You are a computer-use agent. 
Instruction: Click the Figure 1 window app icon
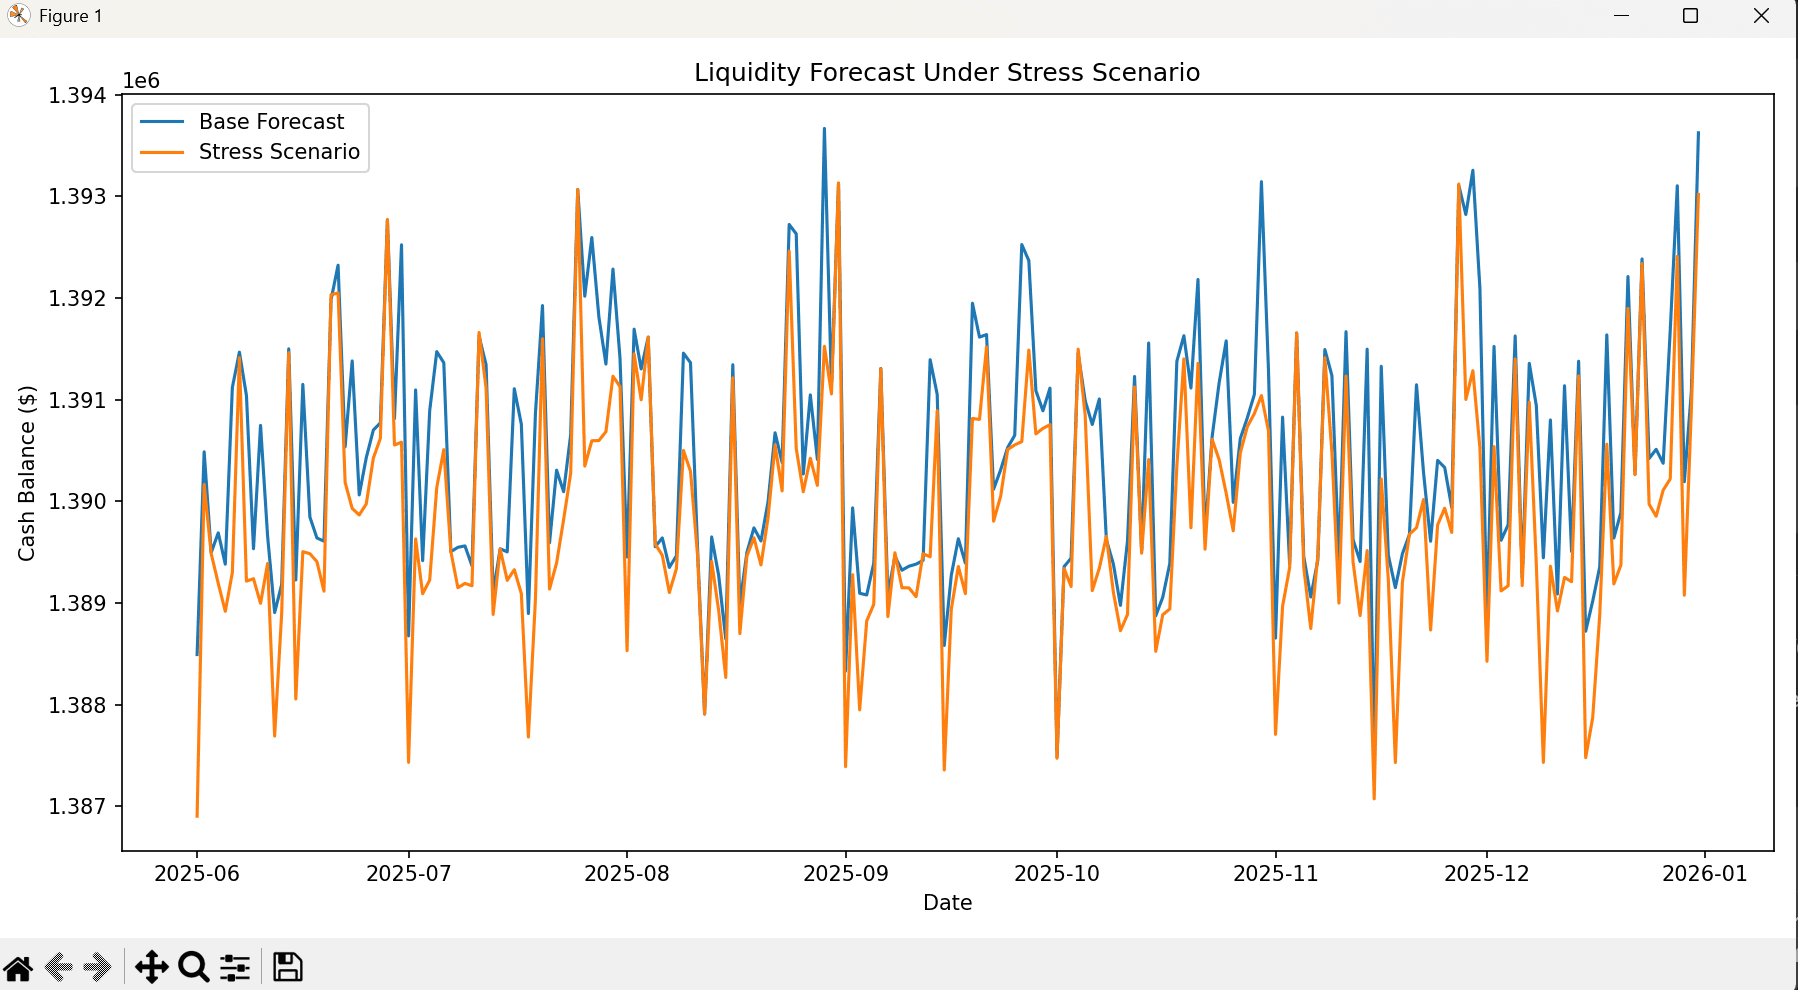pyautogui.click(x=18, y=16)
